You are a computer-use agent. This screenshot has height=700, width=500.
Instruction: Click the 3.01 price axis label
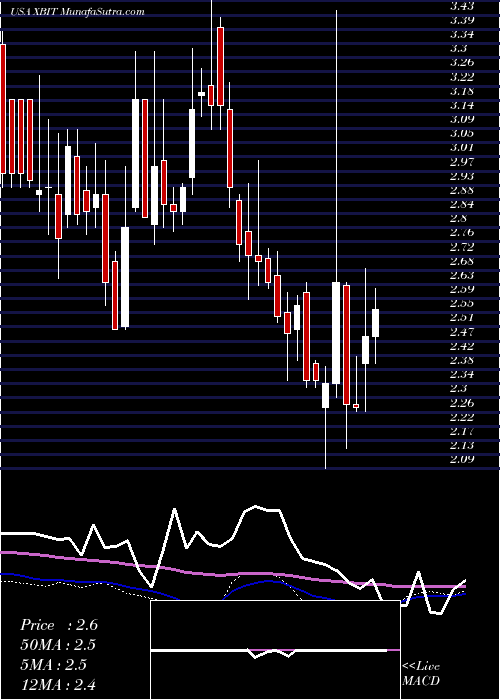(x=462, y=147)
